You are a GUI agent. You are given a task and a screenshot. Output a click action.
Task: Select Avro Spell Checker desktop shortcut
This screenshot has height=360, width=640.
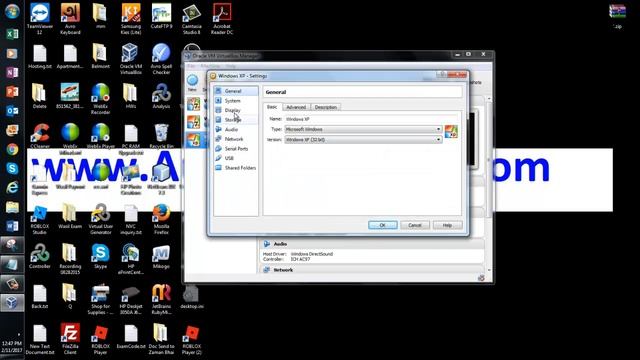coord(161,59)
